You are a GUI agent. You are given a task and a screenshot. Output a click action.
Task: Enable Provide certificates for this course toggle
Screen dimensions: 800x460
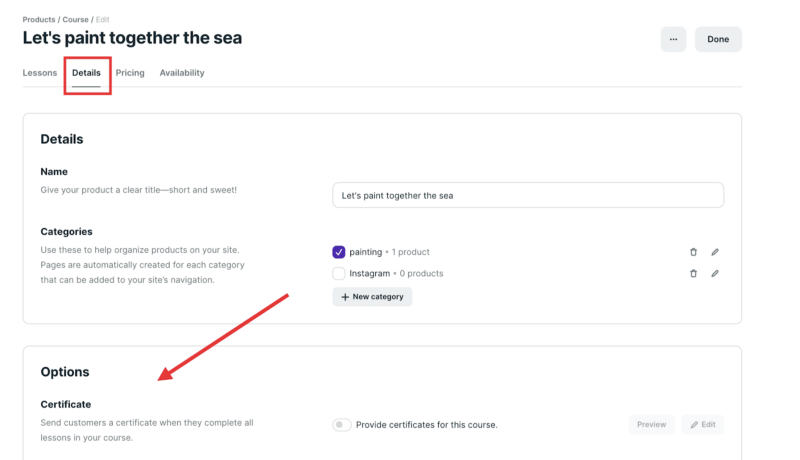[x=342, y=425]
